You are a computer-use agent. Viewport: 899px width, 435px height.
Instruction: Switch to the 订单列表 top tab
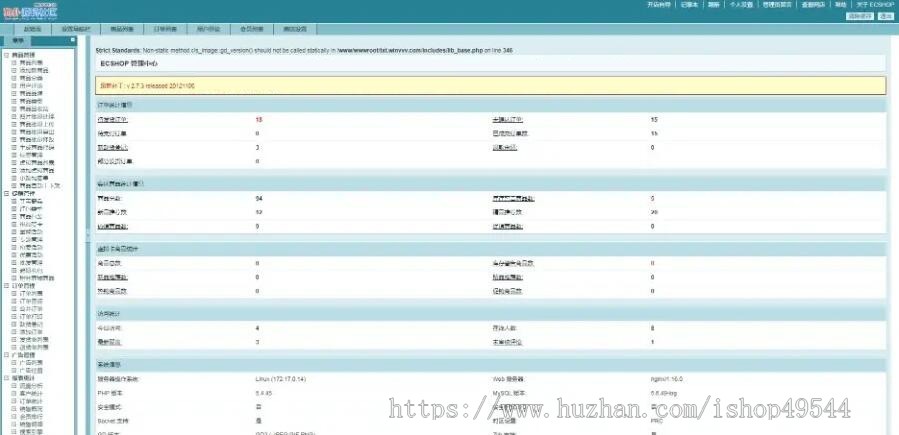click(165, 29)
